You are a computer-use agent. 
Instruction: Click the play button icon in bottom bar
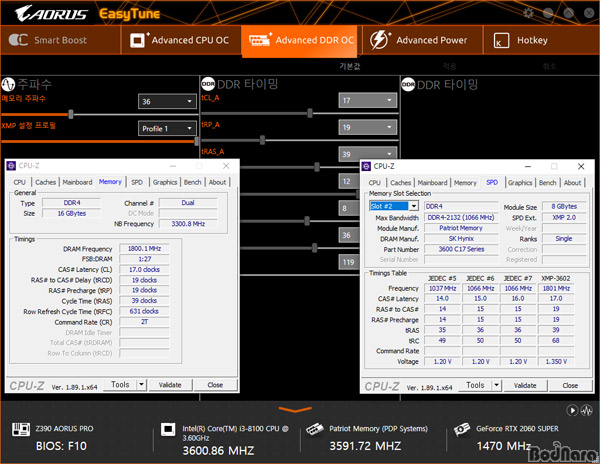tap(572, 410)
